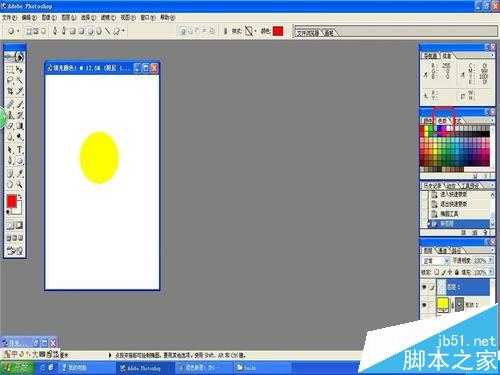Open the Image menu
The height and width of the screenshot is (375, 500).
49,17
